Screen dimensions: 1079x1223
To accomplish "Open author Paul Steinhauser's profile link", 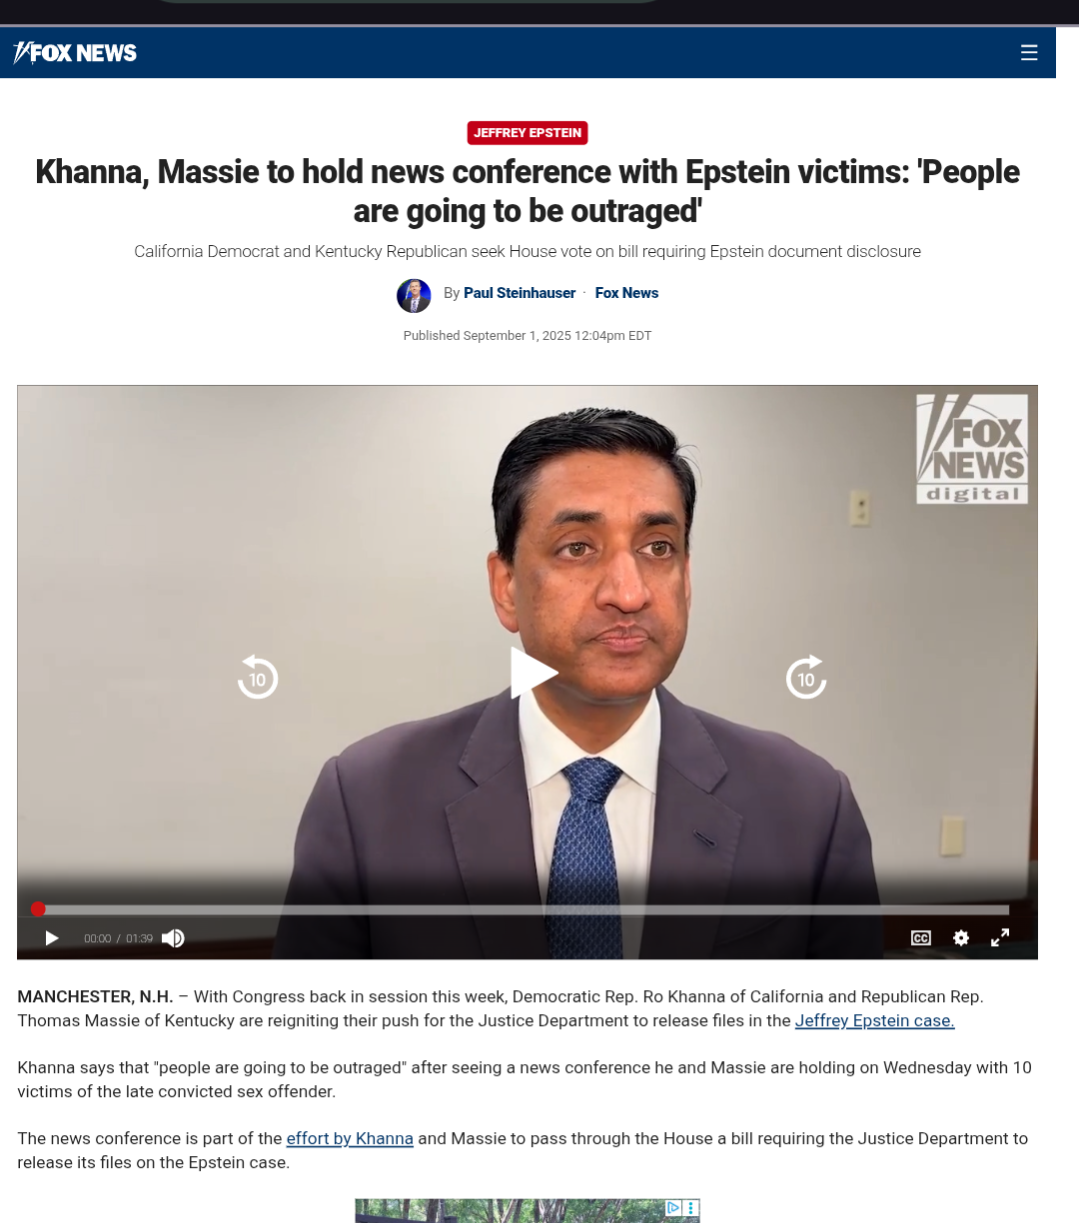I will [x=519, y=293].
